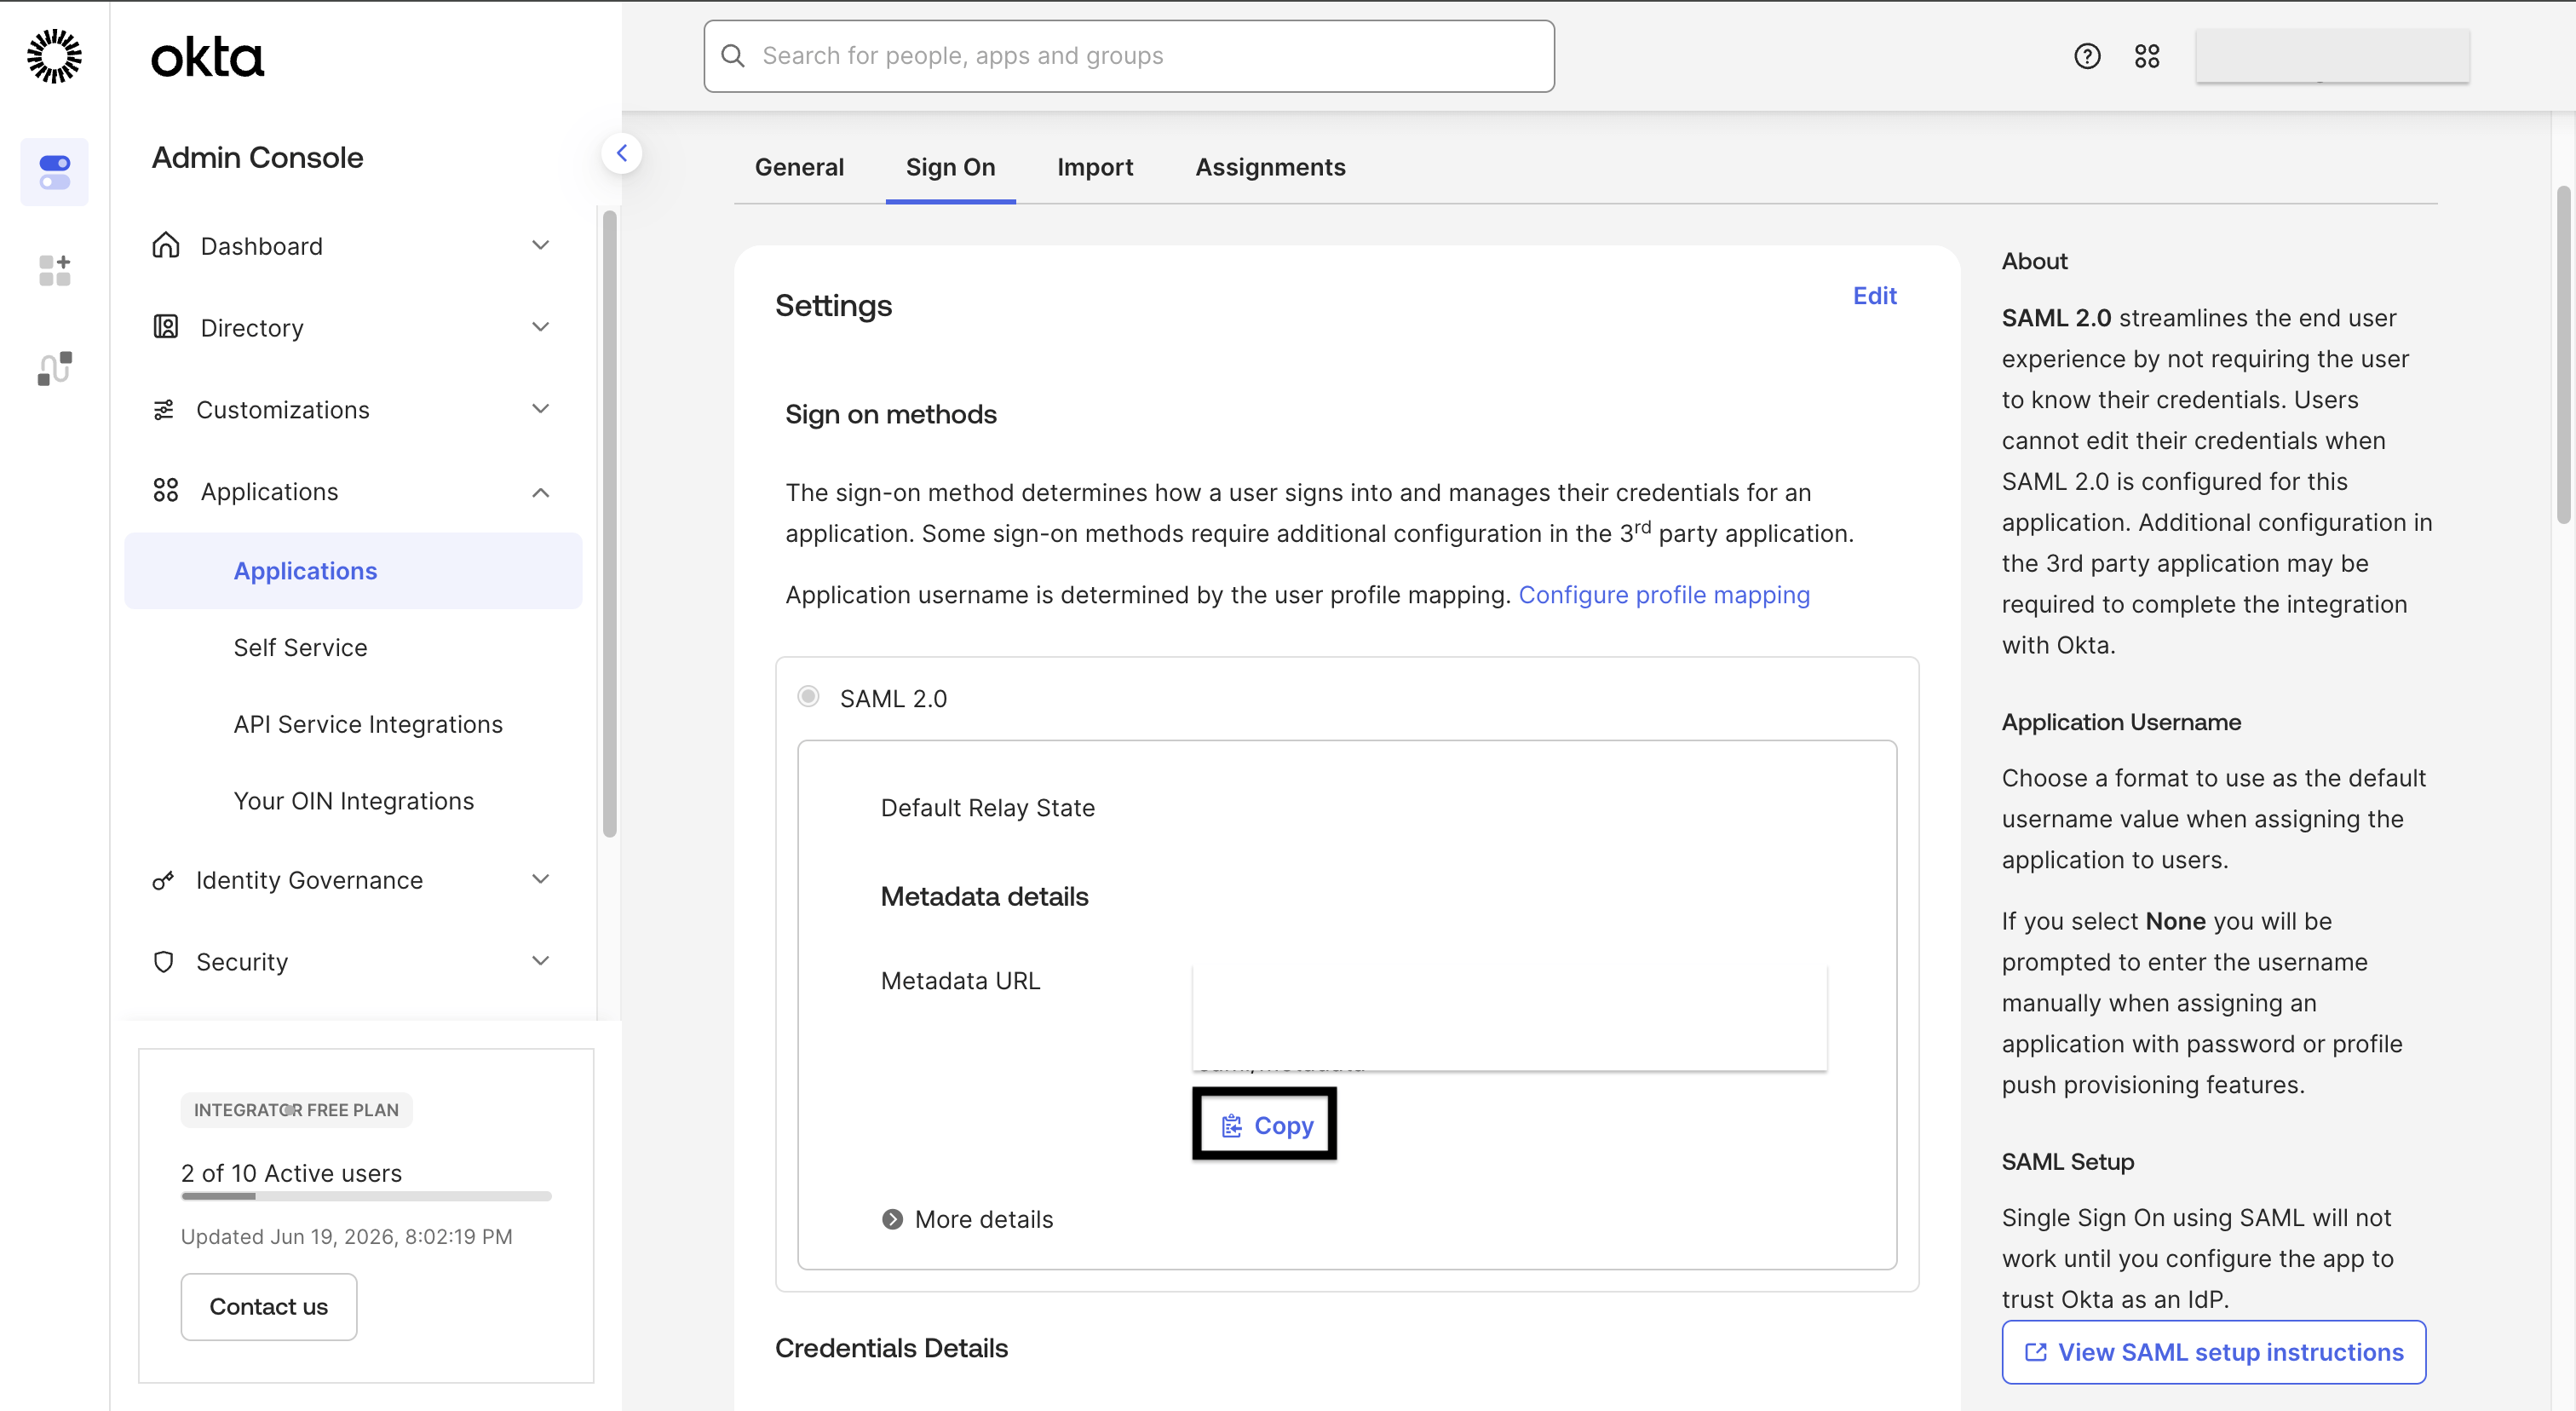2576x1411 pixels.
Task: Click the Security label in sidebar
Action: (x=241, y=962)
